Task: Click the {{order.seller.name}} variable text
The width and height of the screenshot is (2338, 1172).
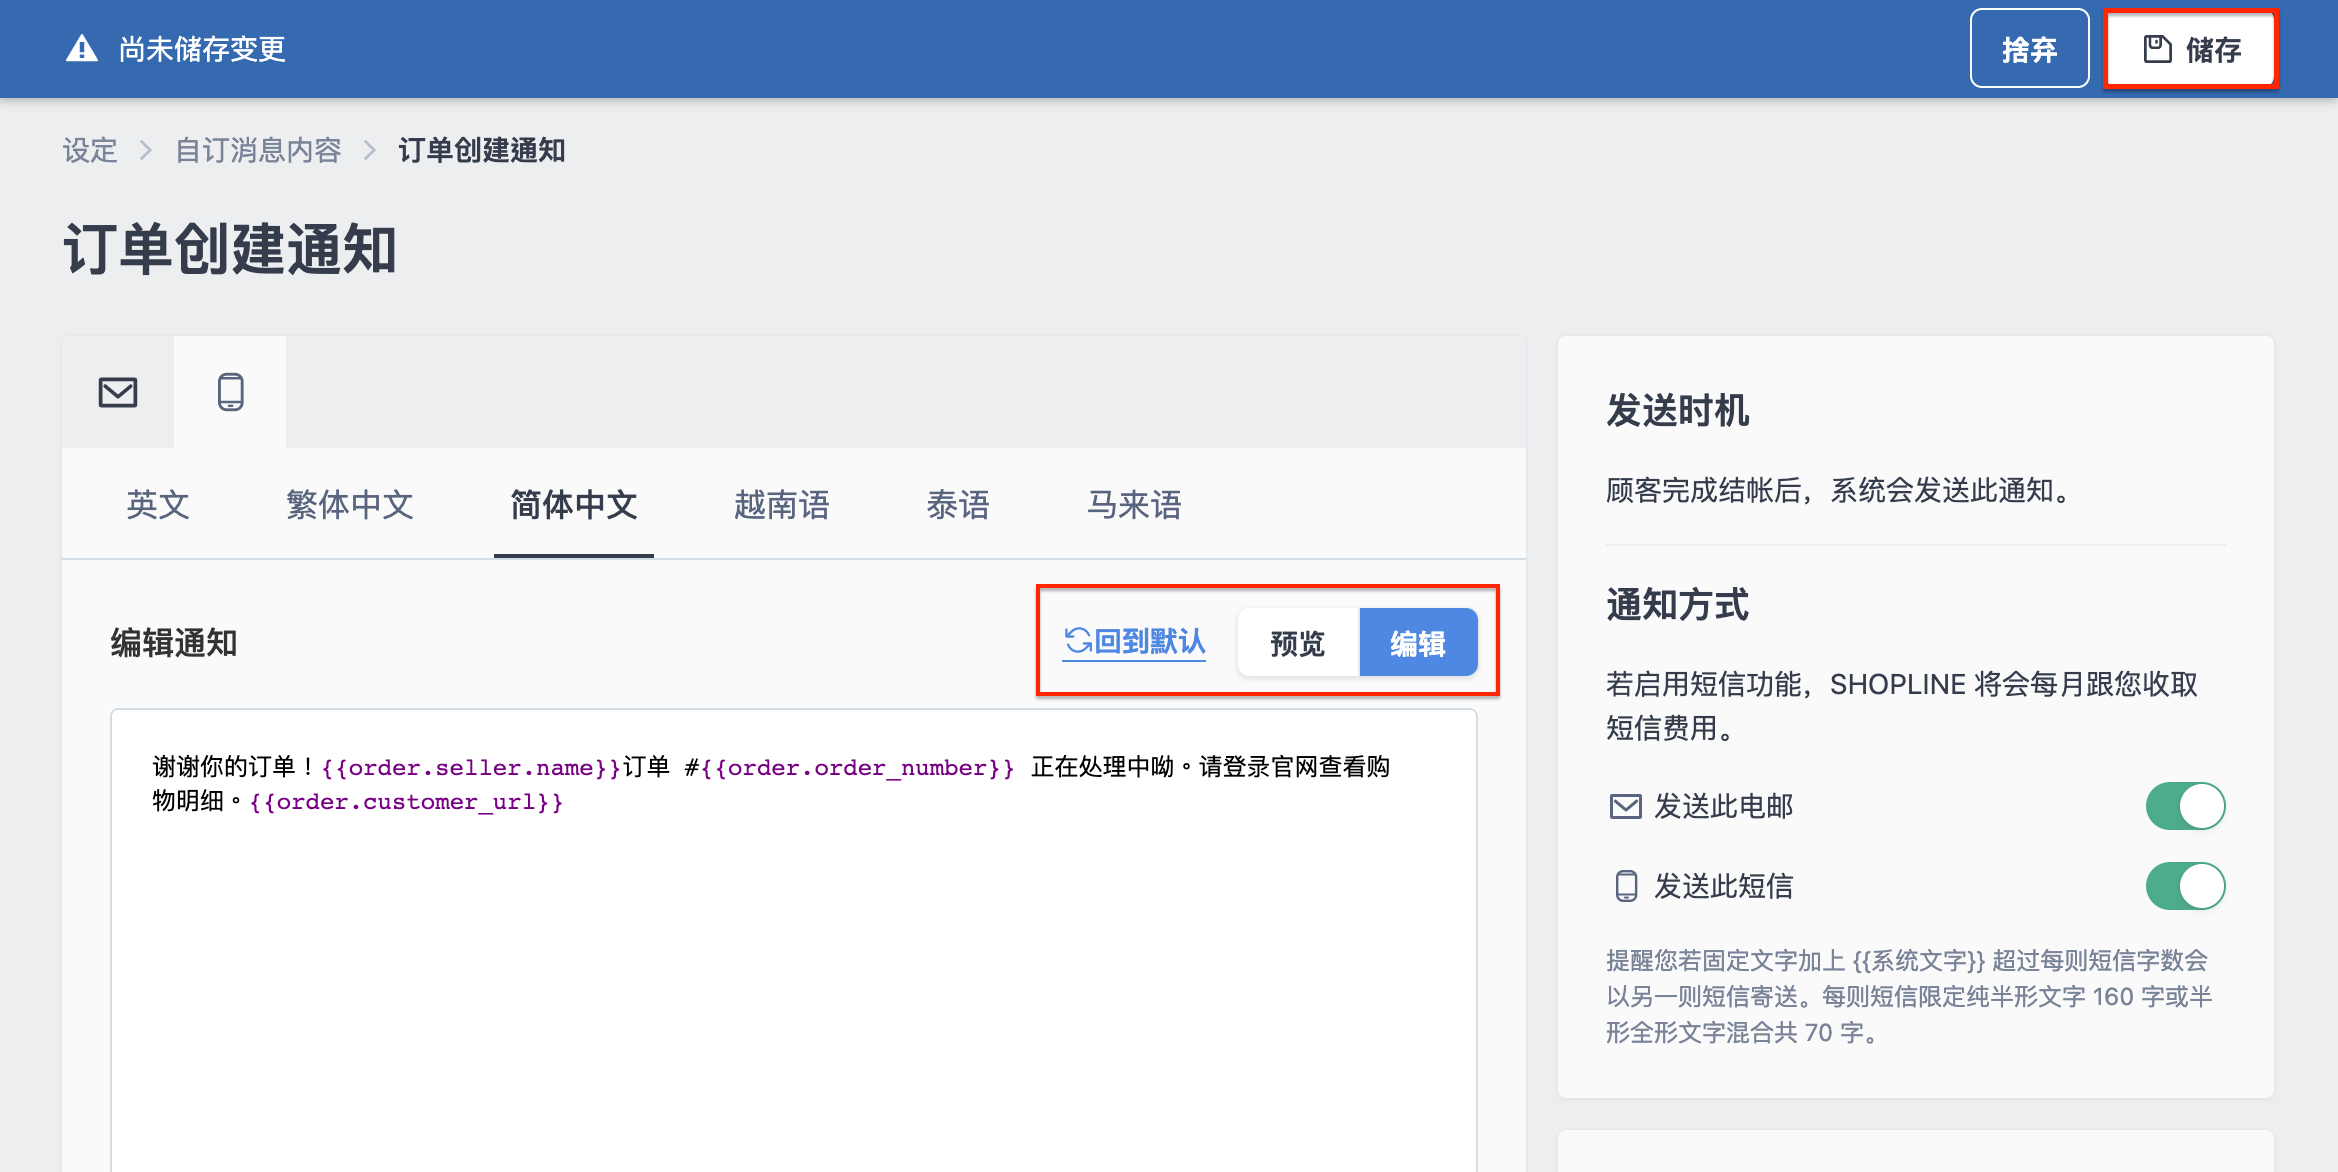Action: (470, 768)
